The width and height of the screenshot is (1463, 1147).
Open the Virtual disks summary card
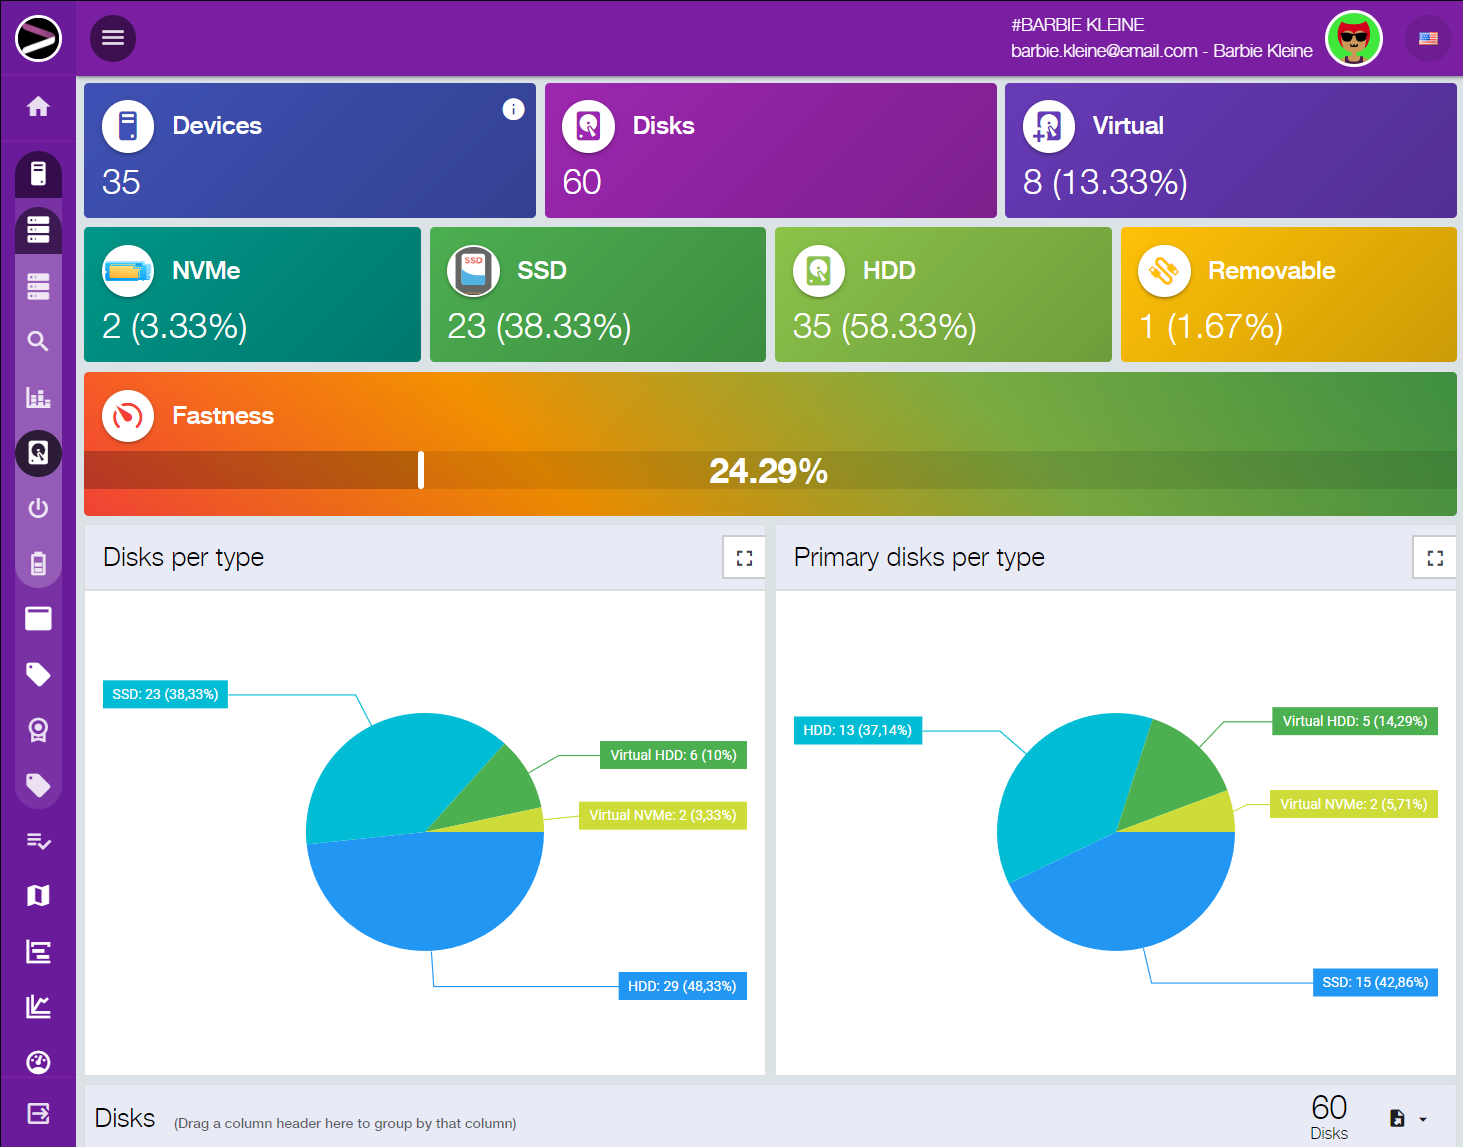[x=1230, y=151]
